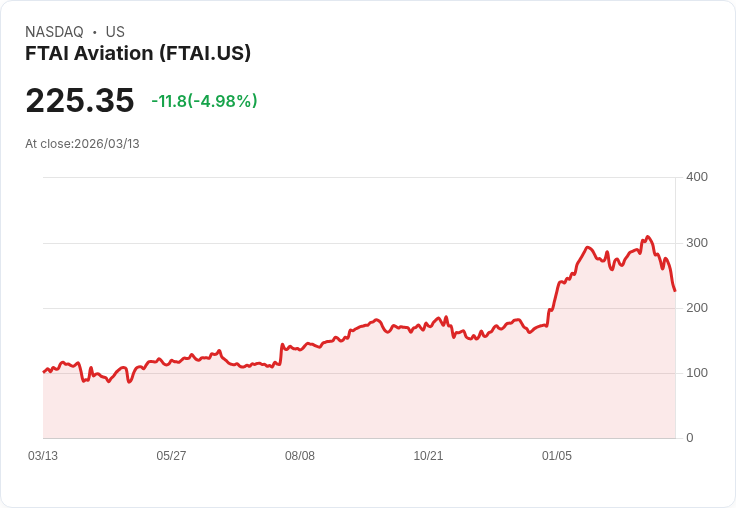This screenshot has height=508, width=736.
Task: Click the 225.35 price value
Action: [x=80, y=101]
